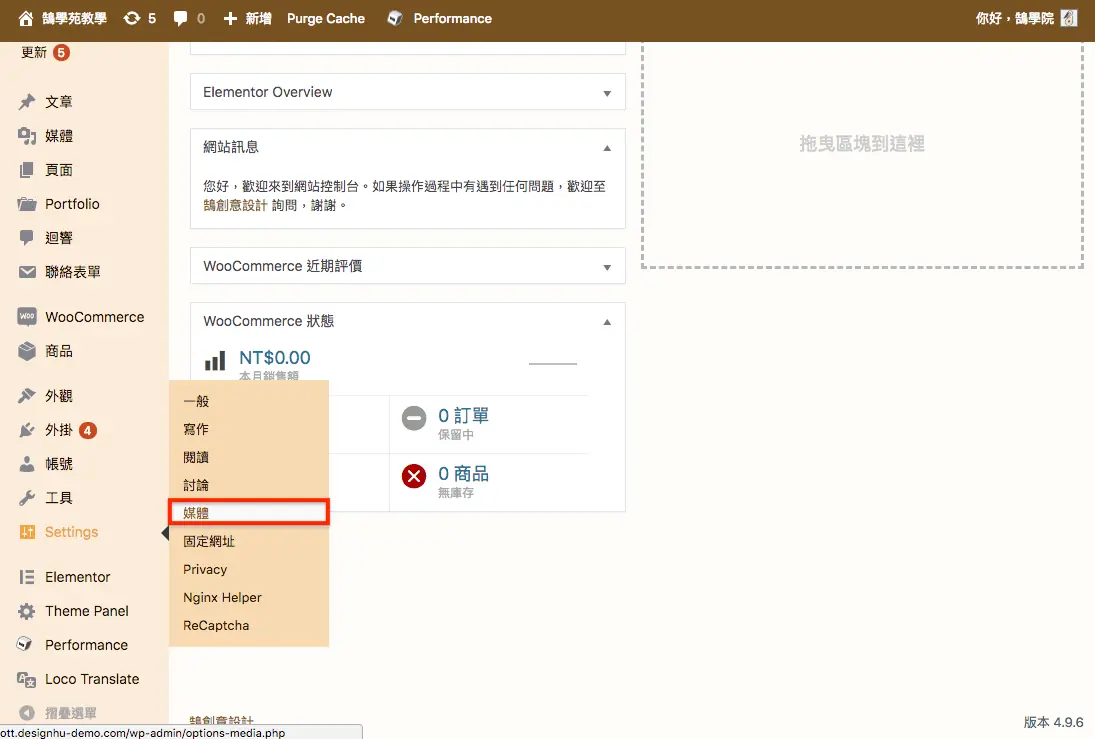The width and height of the screenshot is (1095, 739).
Task: Click the pages icon beside 頁面
Action: click(27, 170)
